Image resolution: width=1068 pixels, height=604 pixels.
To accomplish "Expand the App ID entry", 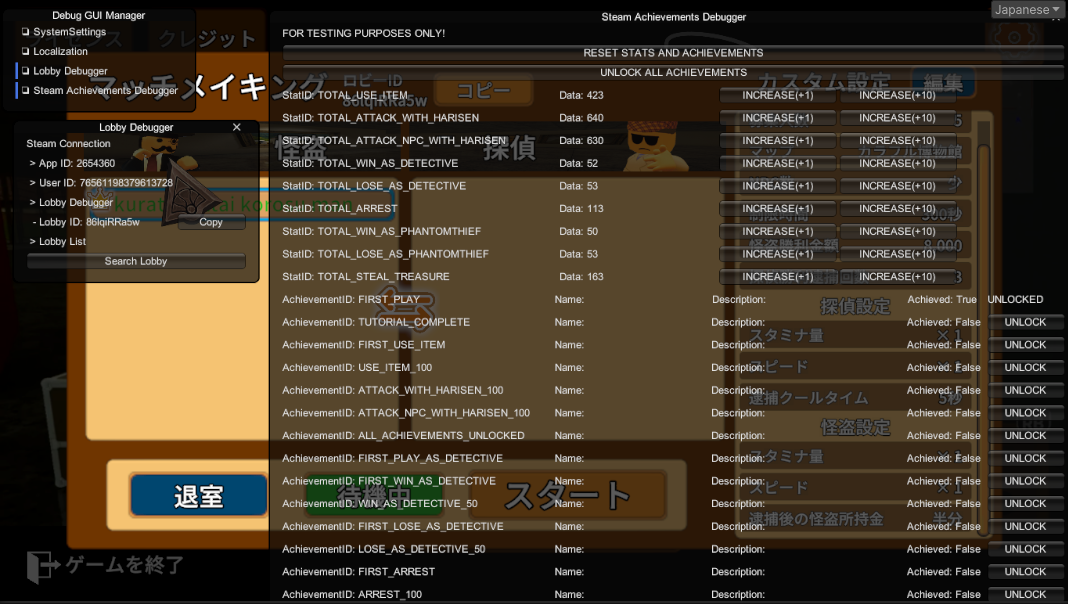I will [72, 163].
